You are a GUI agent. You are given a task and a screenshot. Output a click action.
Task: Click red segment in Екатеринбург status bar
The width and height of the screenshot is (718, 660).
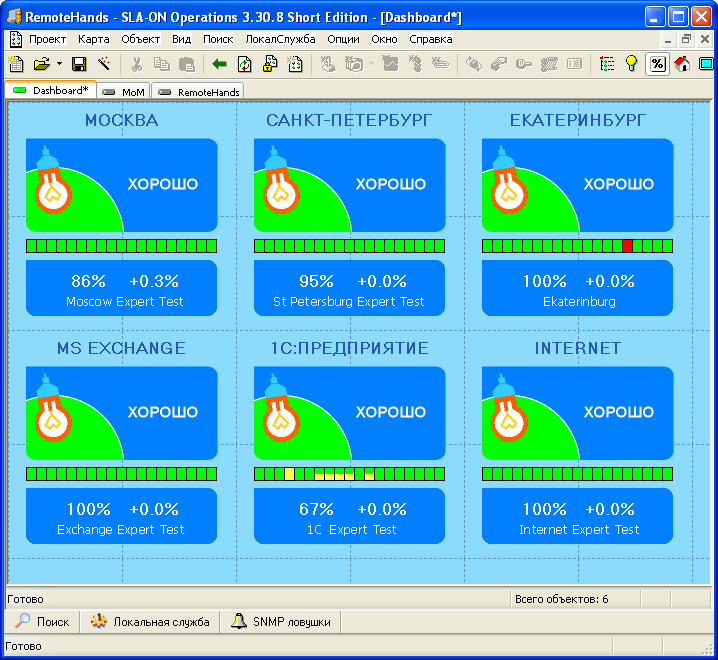point(627,246)
